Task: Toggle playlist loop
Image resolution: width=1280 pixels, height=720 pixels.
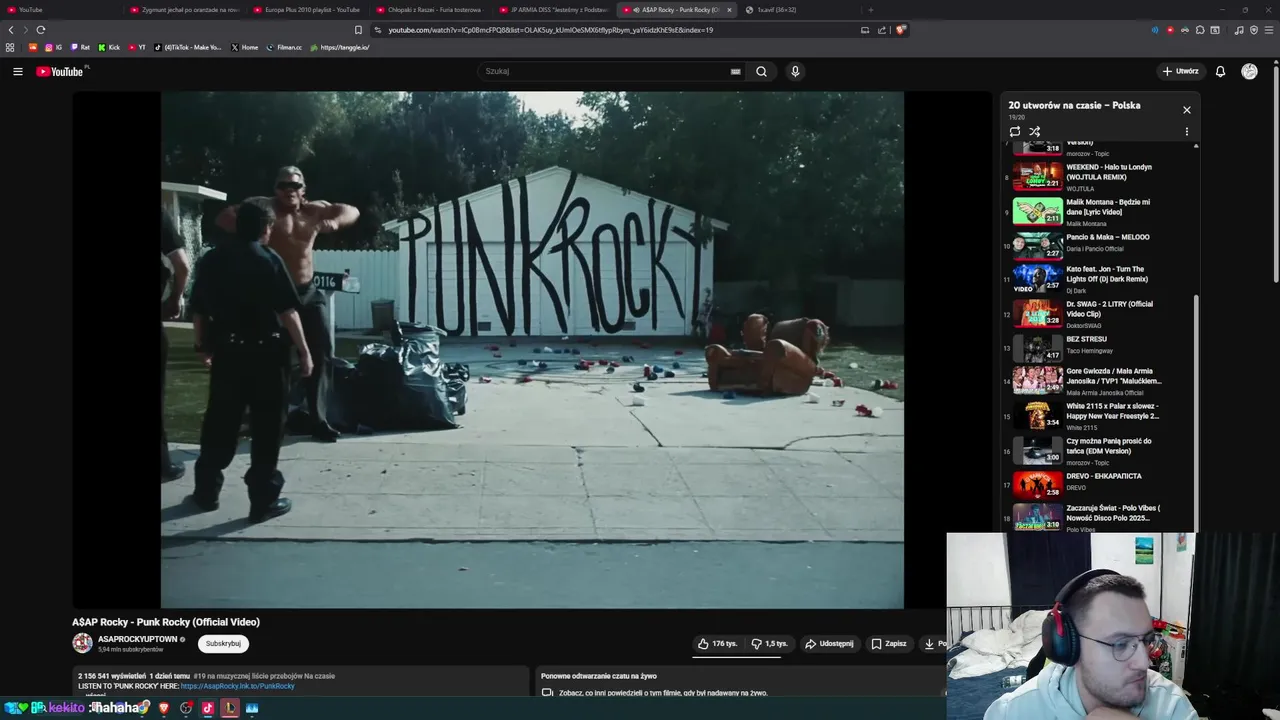Action: (x=1015, y=131)
